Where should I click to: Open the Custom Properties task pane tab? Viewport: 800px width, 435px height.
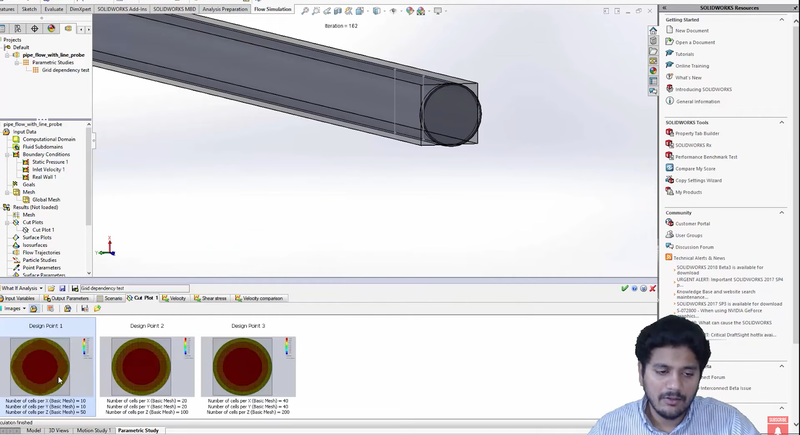coord(653,81)
